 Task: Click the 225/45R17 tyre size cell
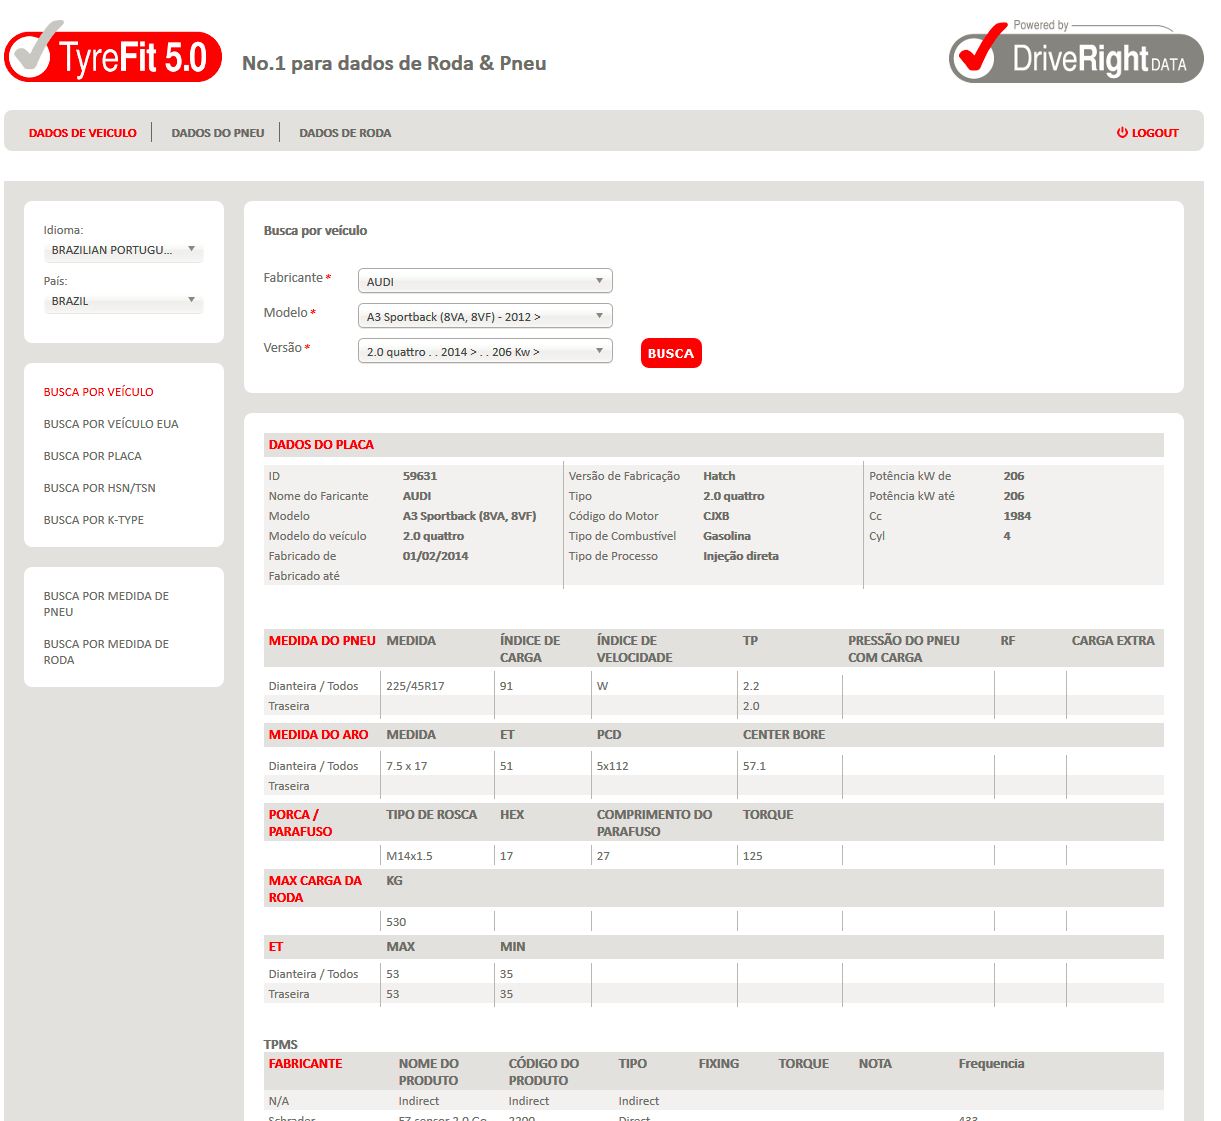[415, 686]
